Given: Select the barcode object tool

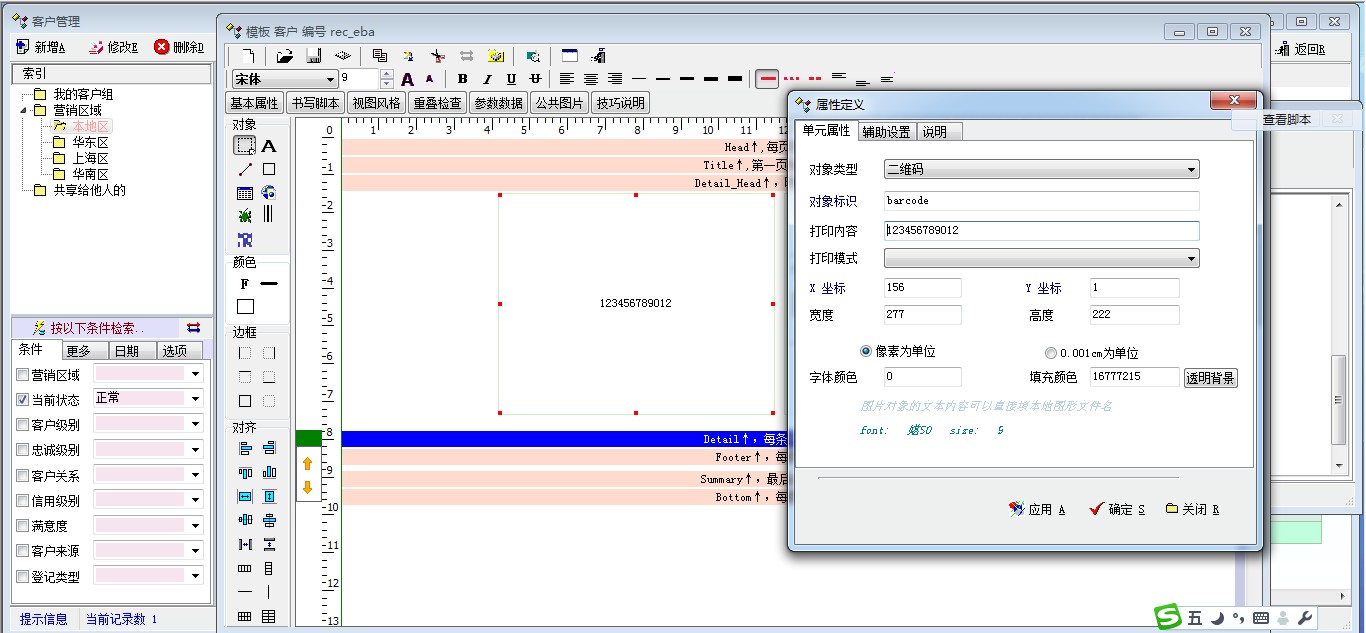Looking at the screenshot, I should [x=268, y=214].
